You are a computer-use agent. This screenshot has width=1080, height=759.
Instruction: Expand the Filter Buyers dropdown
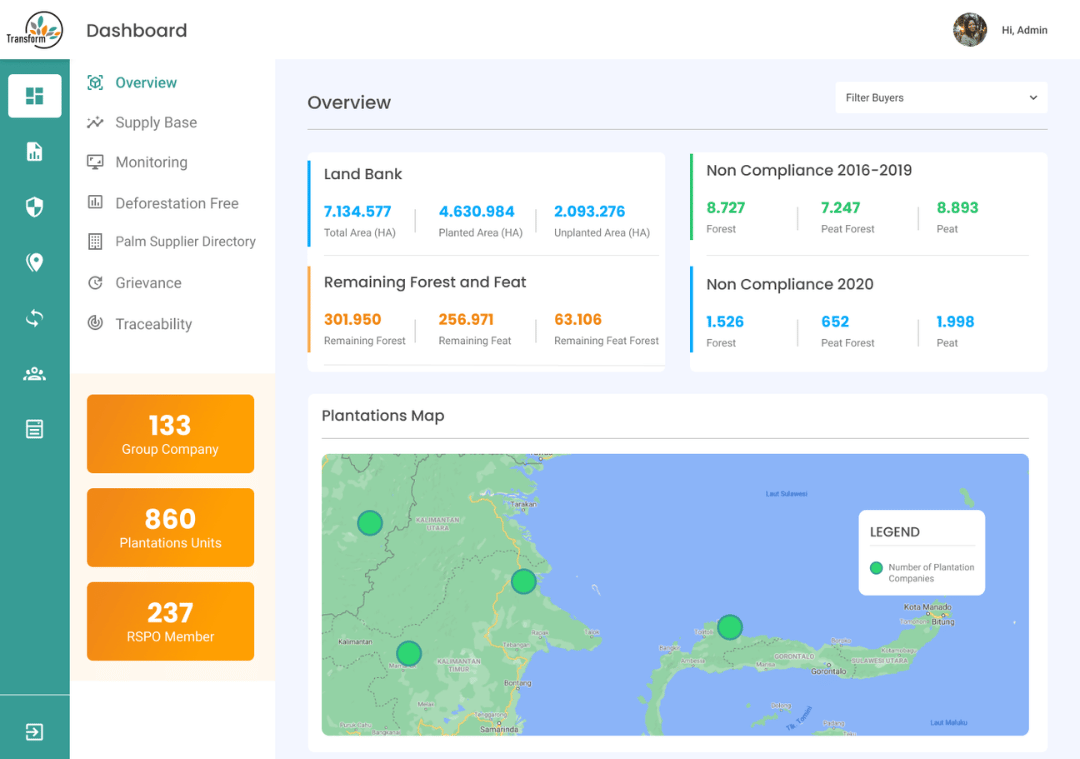click(x=941, y=98)
